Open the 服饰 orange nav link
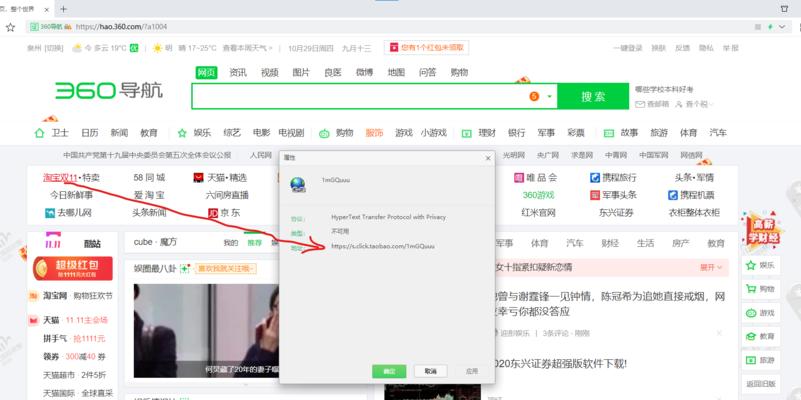 pos(374,133)
